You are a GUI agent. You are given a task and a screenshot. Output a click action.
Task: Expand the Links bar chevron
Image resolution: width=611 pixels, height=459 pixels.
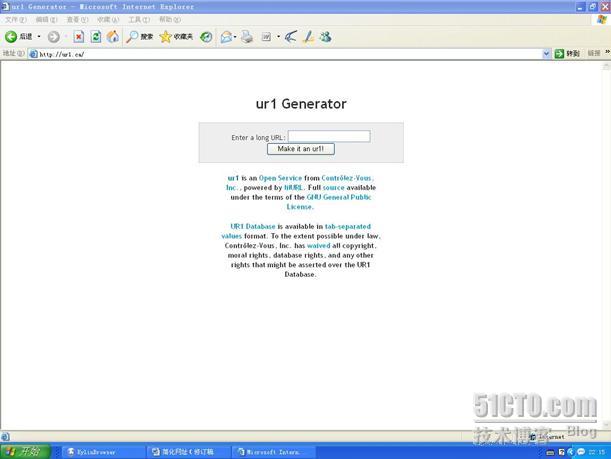(607, 52)
